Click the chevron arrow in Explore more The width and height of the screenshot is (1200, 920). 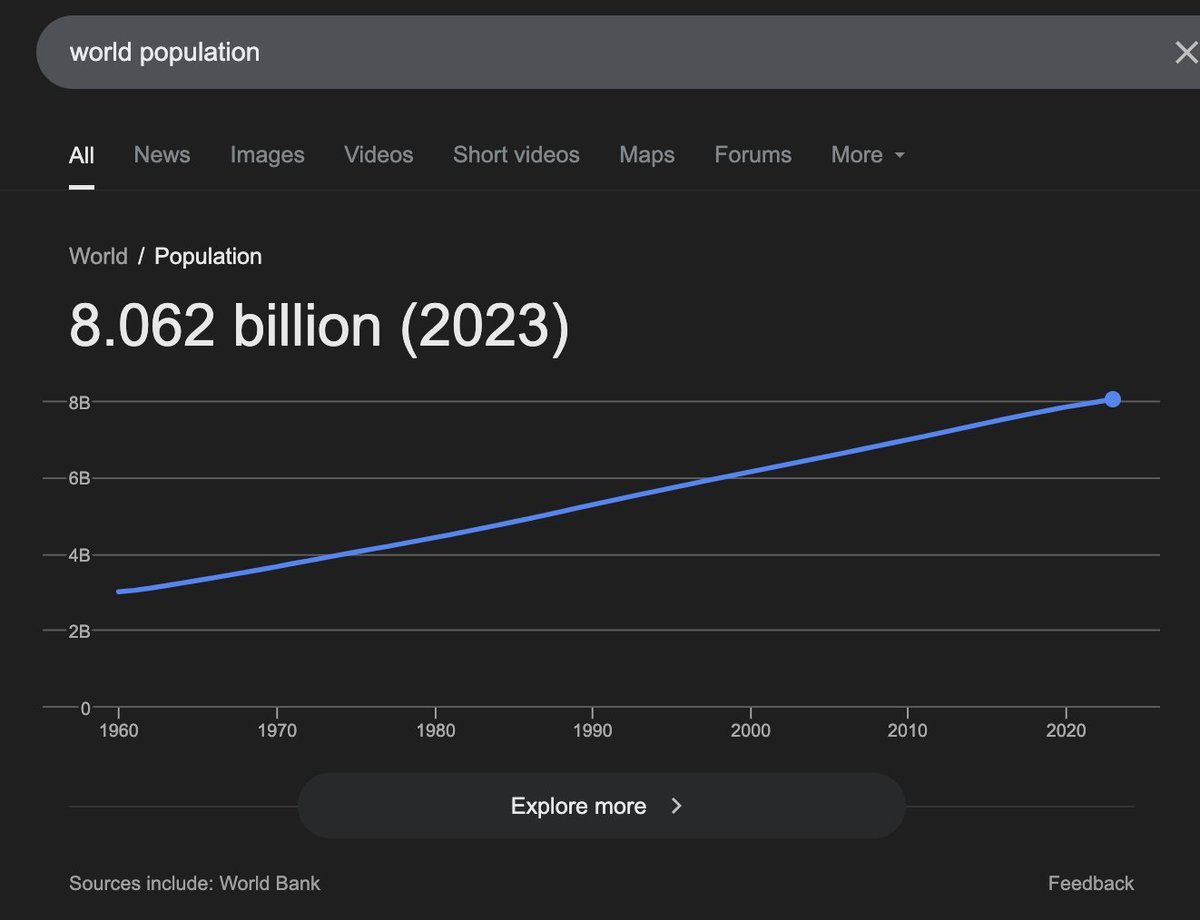(x=677, y=806)
